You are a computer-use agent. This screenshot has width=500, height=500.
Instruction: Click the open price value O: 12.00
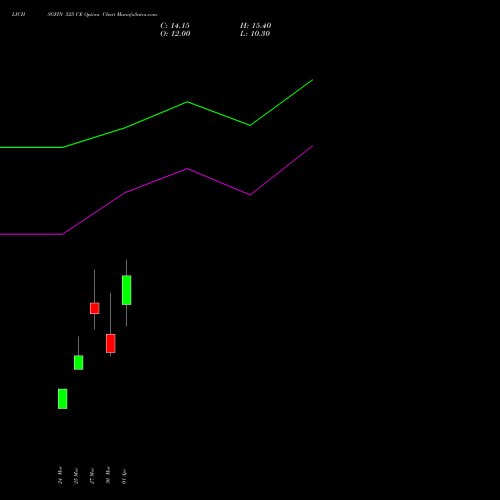(175, 34)
